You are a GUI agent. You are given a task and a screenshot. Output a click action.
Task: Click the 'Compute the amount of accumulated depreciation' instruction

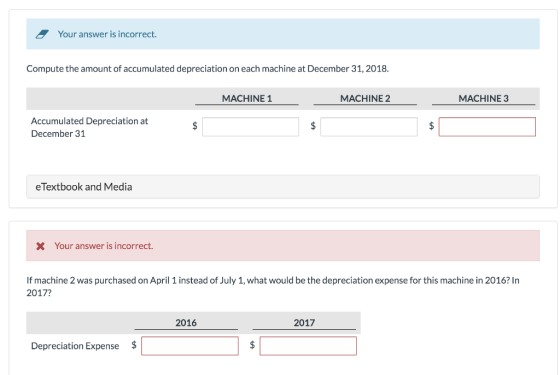point(208,69)
